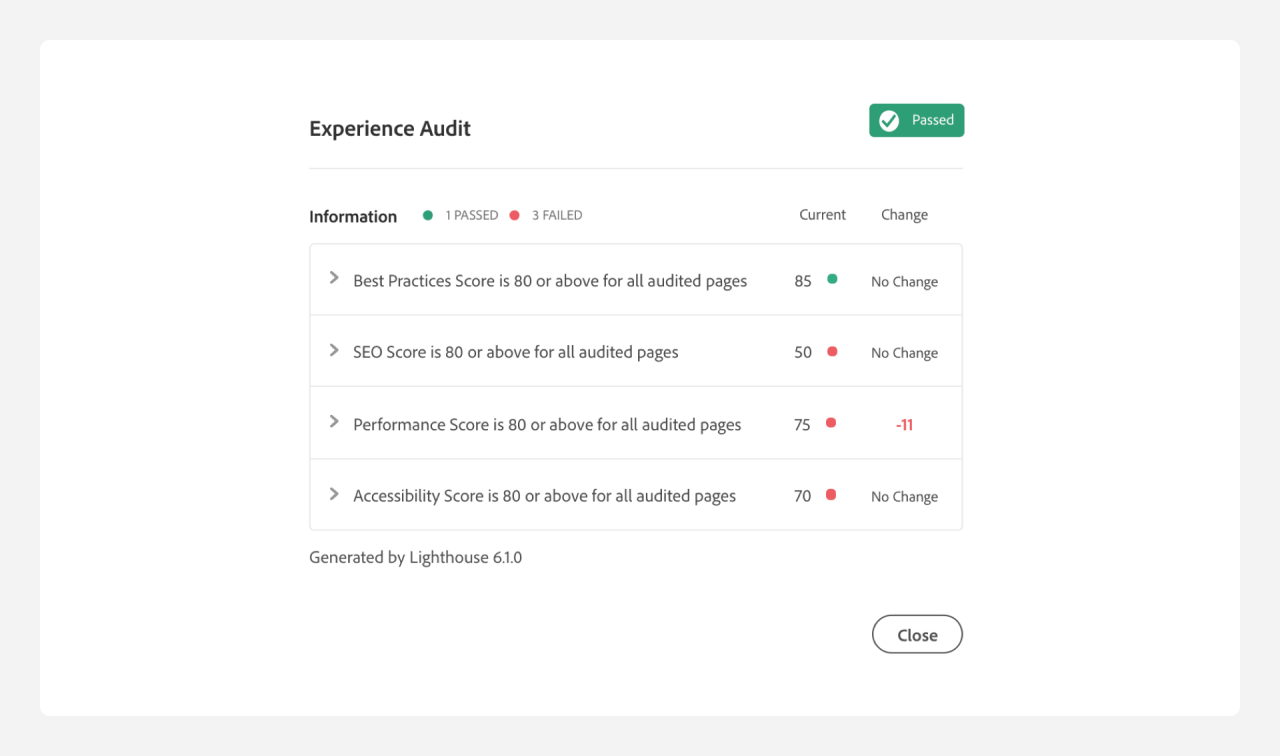Click the red dot beside 3 FAILED
This screenshot has height=756, width=1280.
point(515,215)
